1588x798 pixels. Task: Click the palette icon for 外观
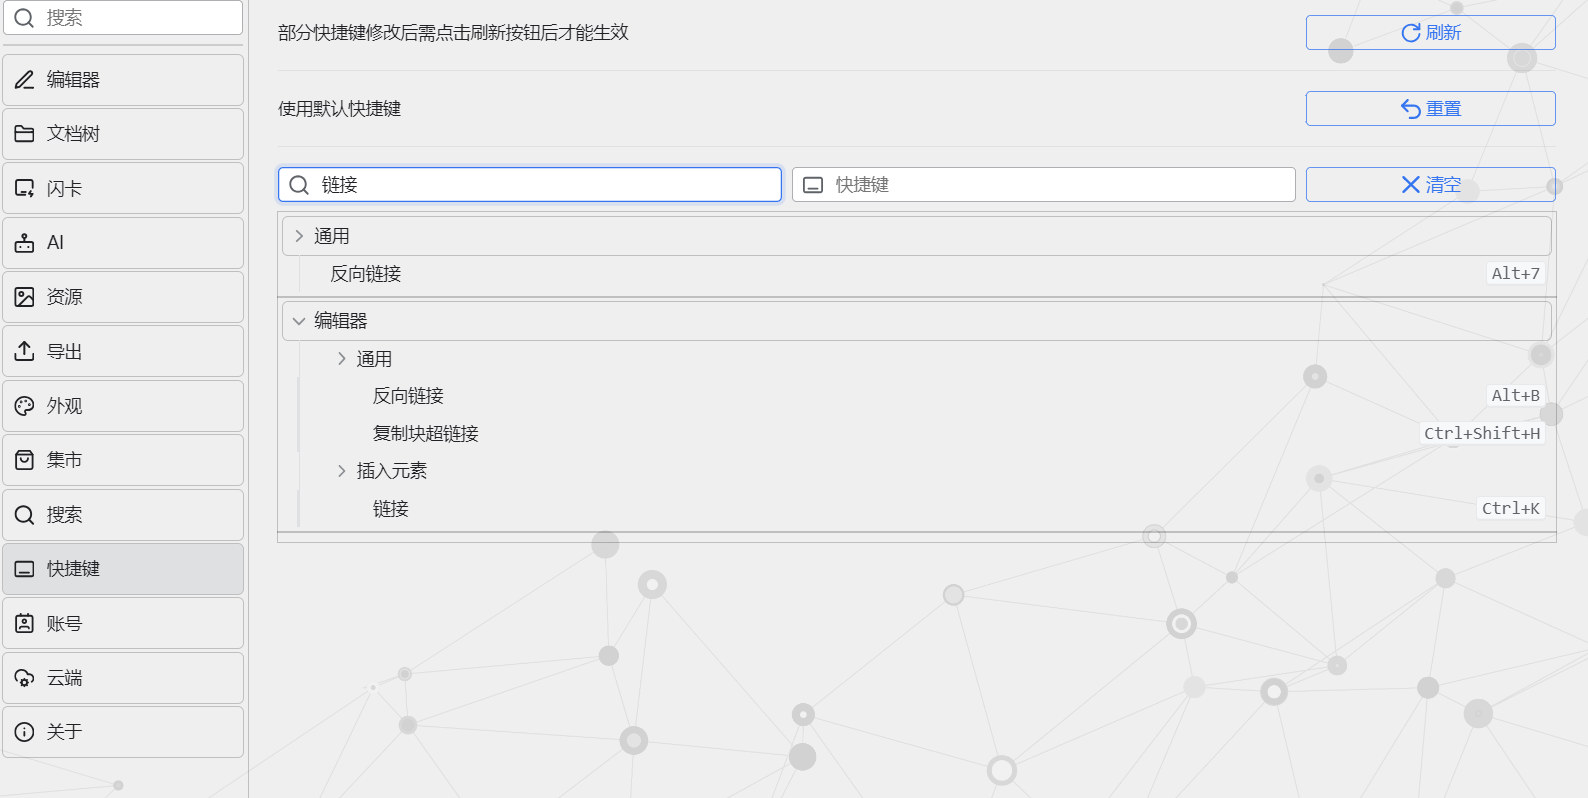[25, 406]
